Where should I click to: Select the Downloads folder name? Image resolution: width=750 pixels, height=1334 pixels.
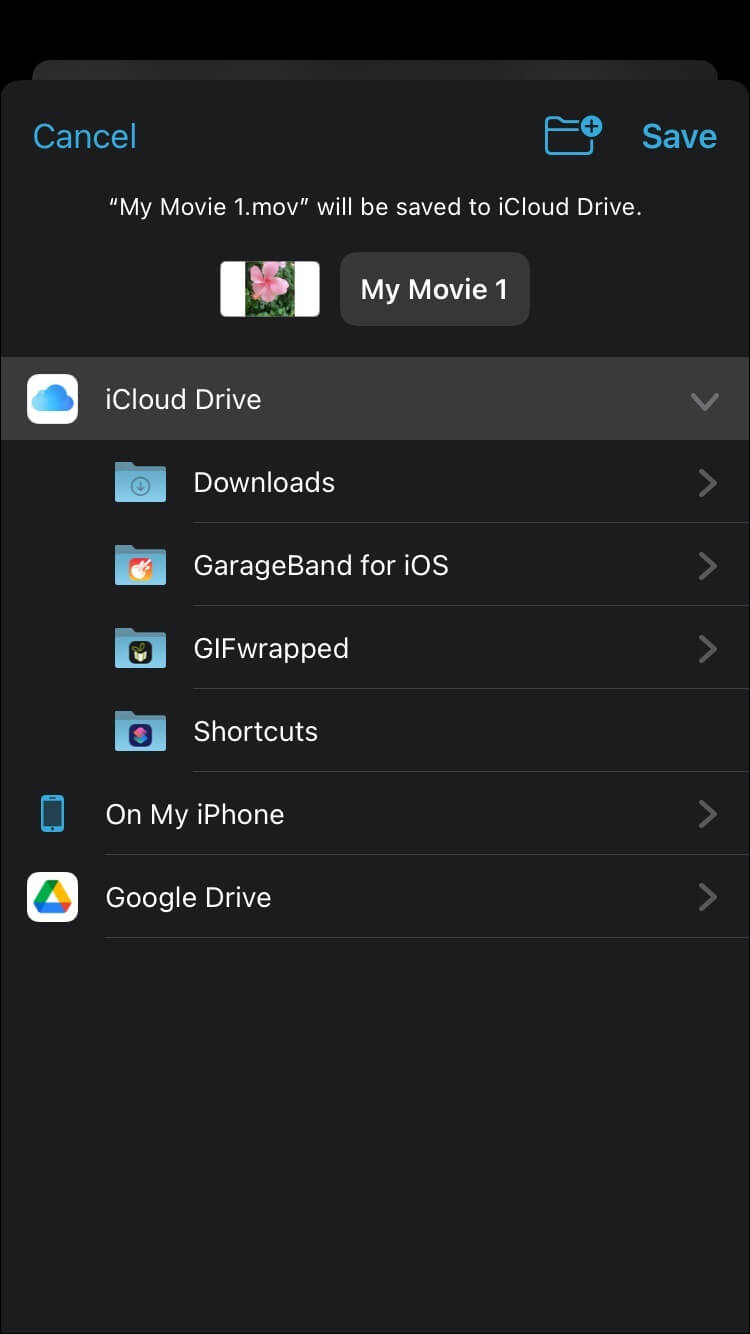pos(264,482)
